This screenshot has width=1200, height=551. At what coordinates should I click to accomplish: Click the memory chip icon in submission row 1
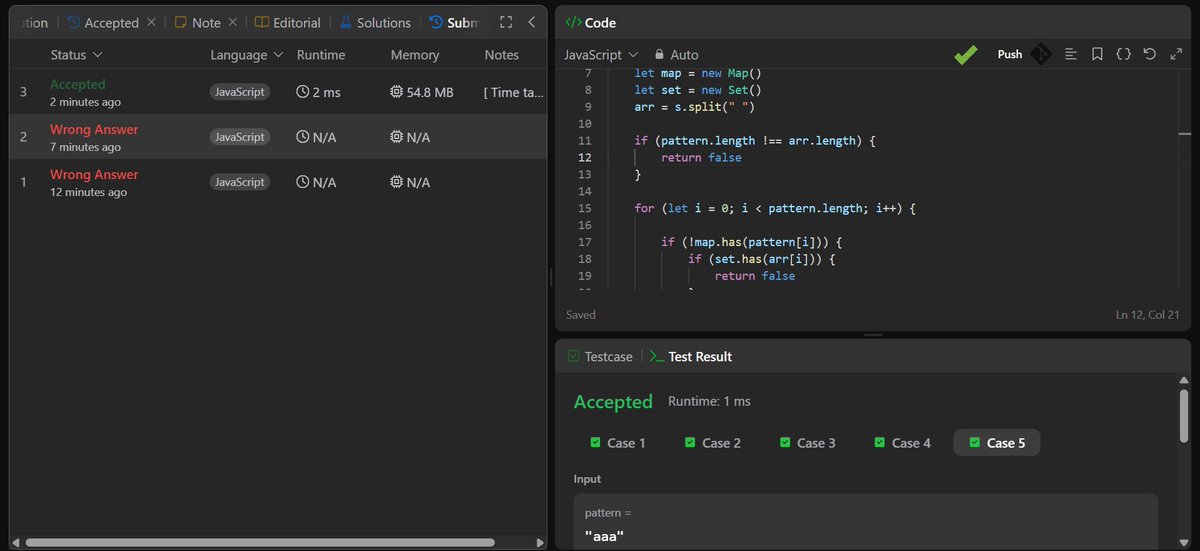point(397,182)
